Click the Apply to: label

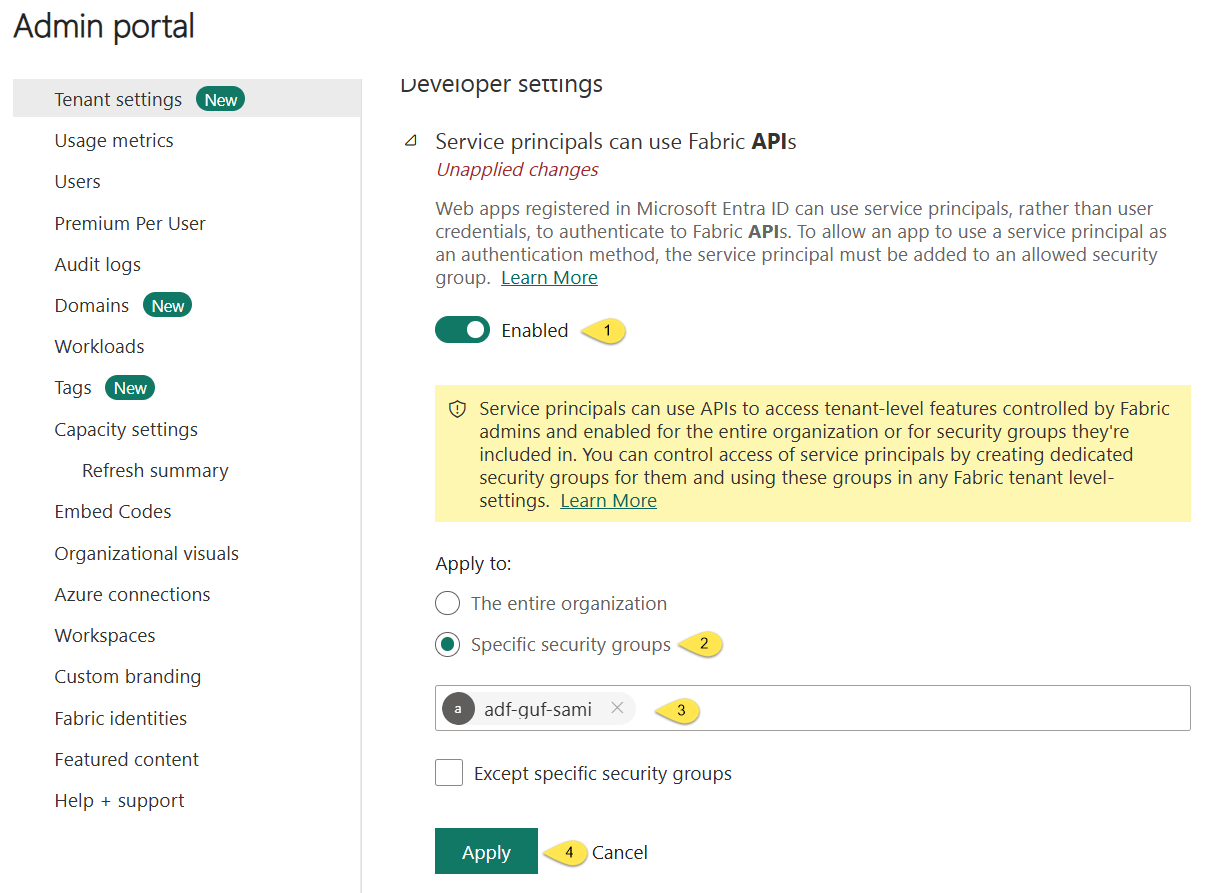click(473, 563)
